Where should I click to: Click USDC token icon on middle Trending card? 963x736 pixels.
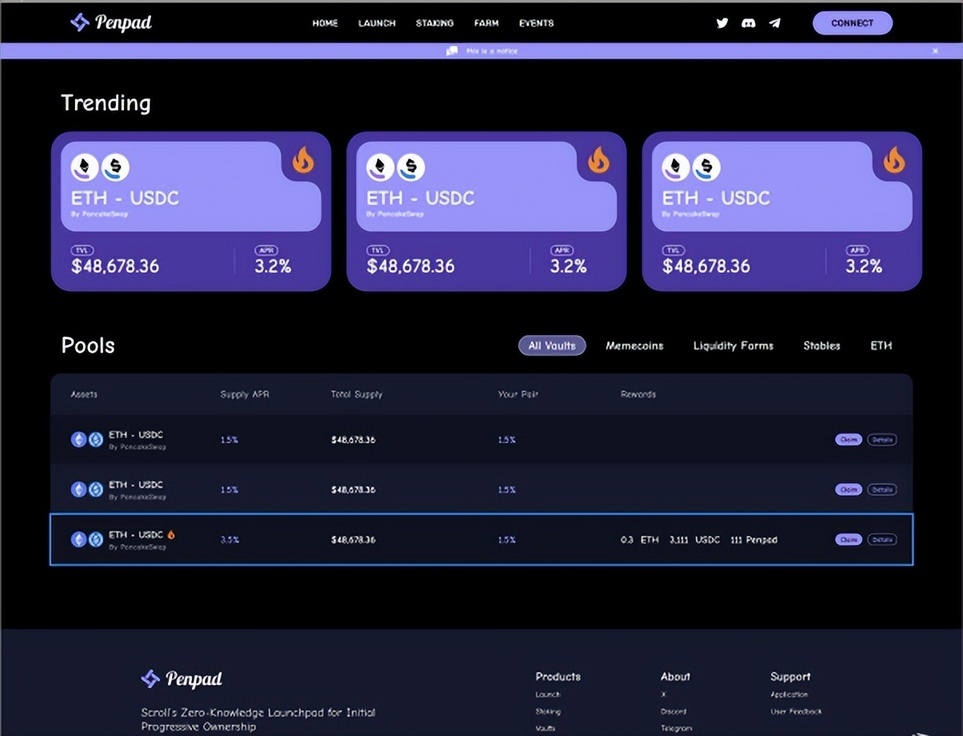[x=411, y=167]
